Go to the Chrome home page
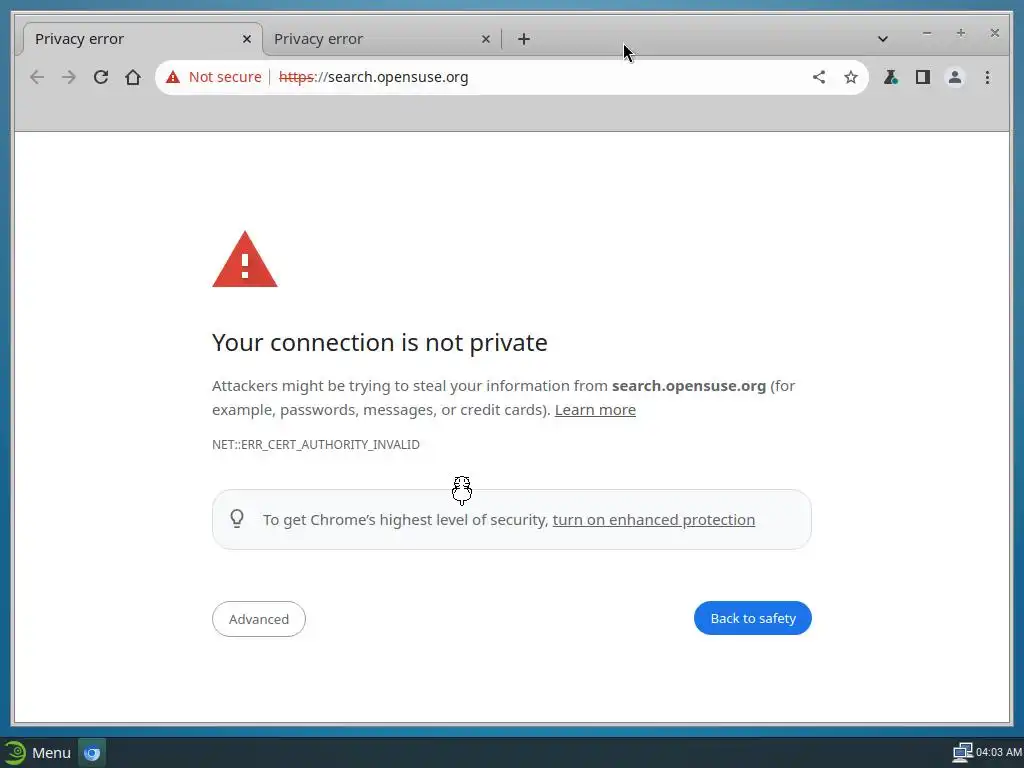Image resolution: width=1024 pixels, height=768 pixels. [133, 77]
